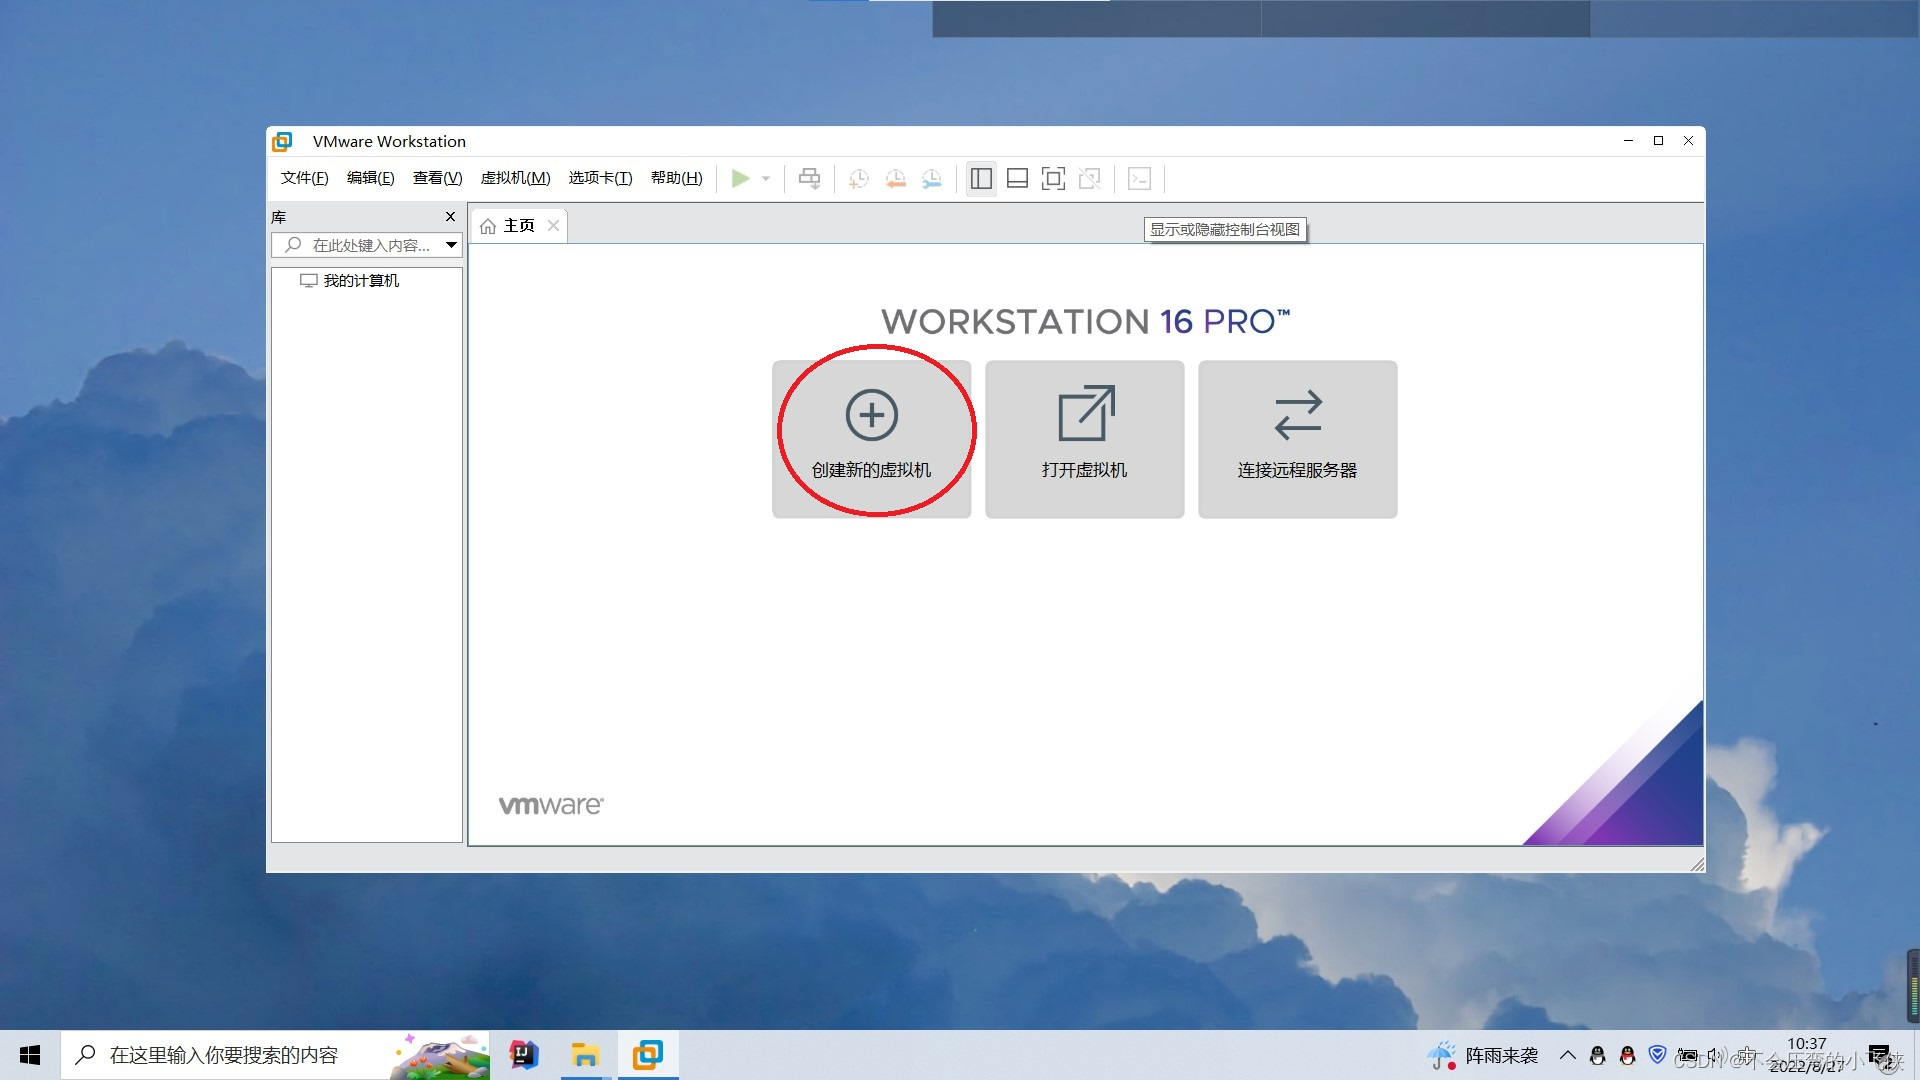Click the VMware Workstation title bar icon
The height and width of the screenshot is (1080, 1920).
tap(283, 141)
